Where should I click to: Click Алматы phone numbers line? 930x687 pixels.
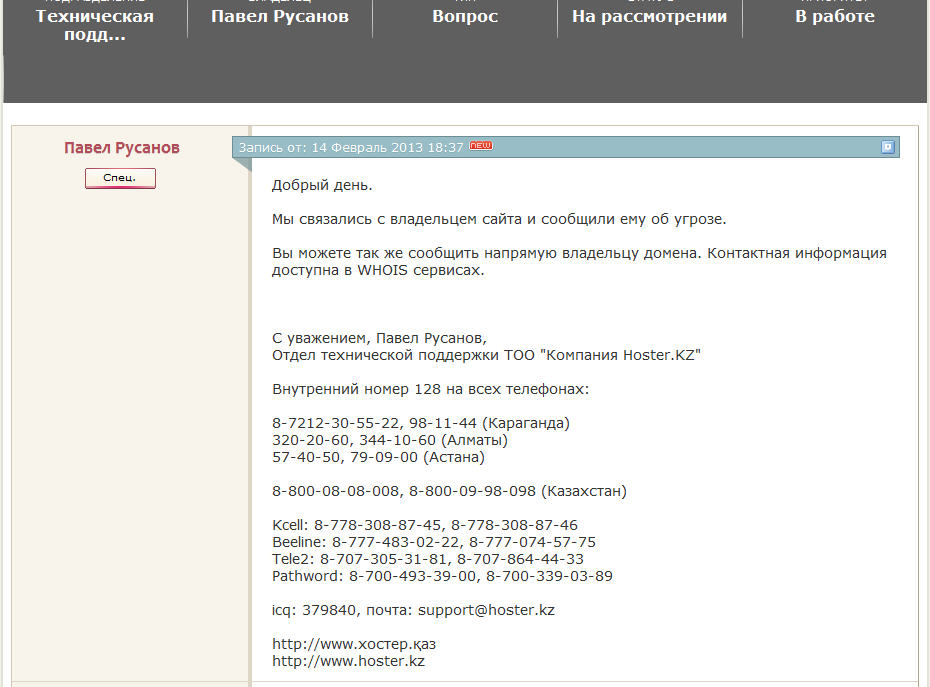click(x=390, y=440)
